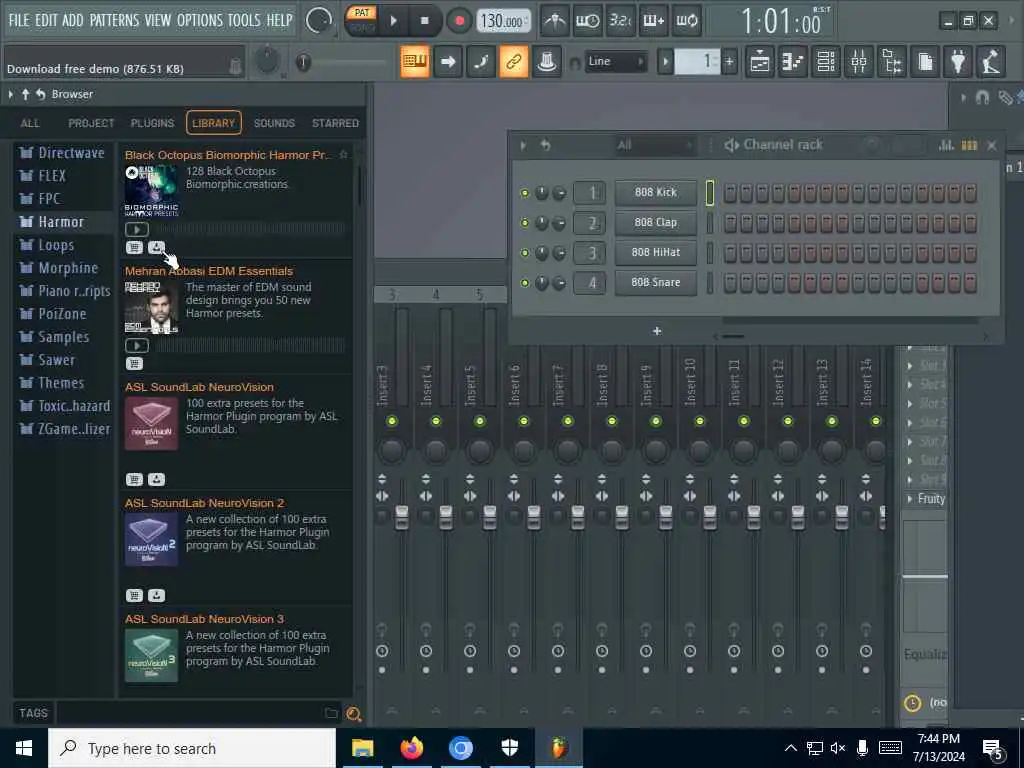Open the Mixer view icon

click(859, 62)
